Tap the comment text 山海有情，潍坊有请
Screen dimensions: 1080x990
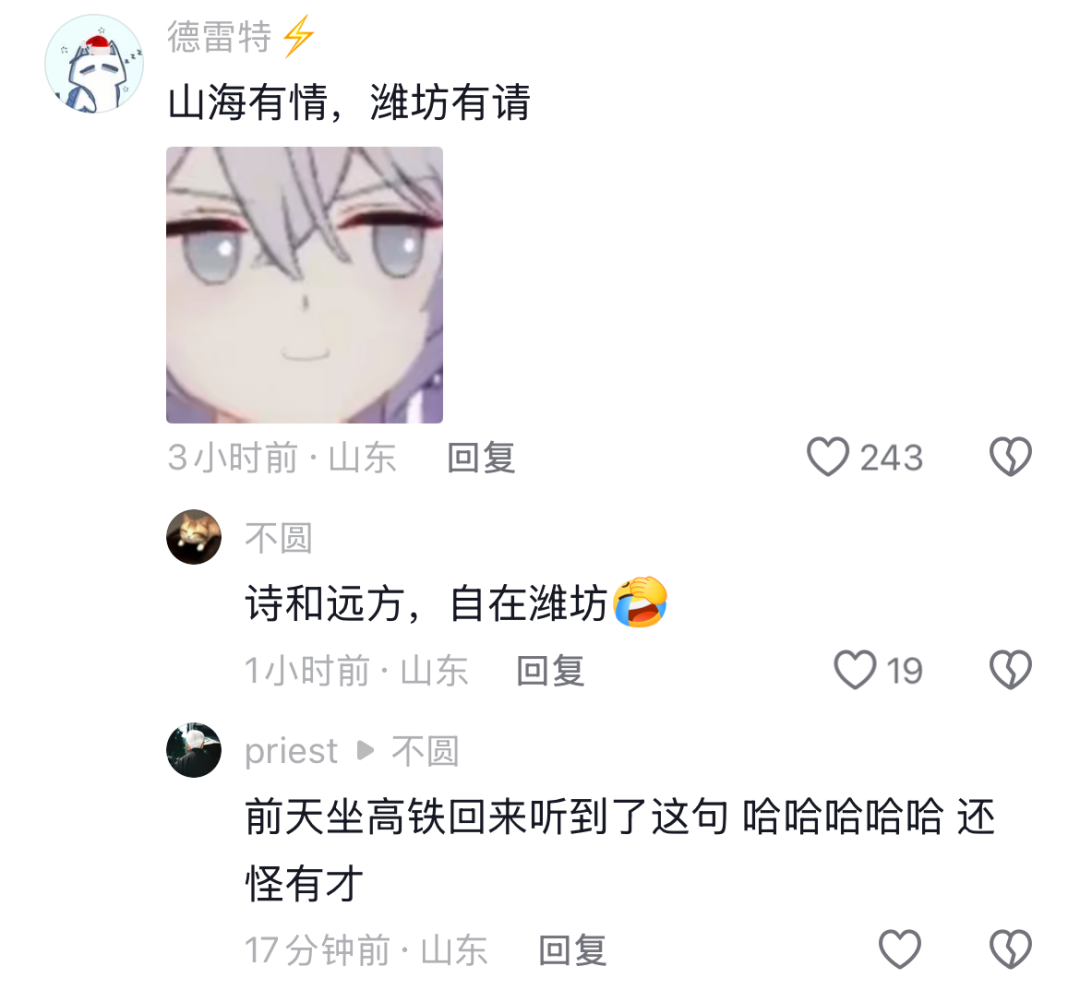(x=349, y=103)
